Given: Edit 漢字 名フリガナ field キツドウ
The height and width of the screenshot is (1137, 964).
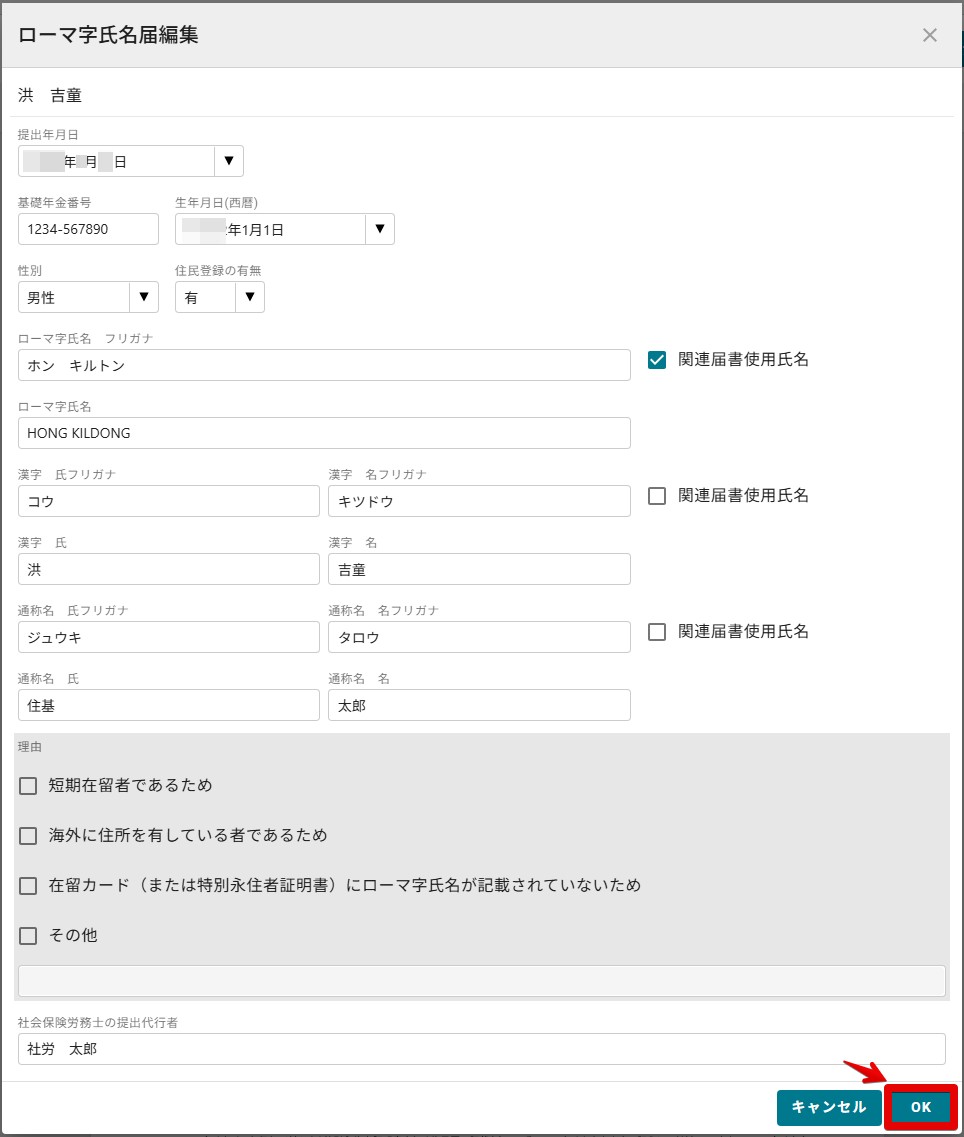Looking at the screenshot, I should click(x=479, y=501).
